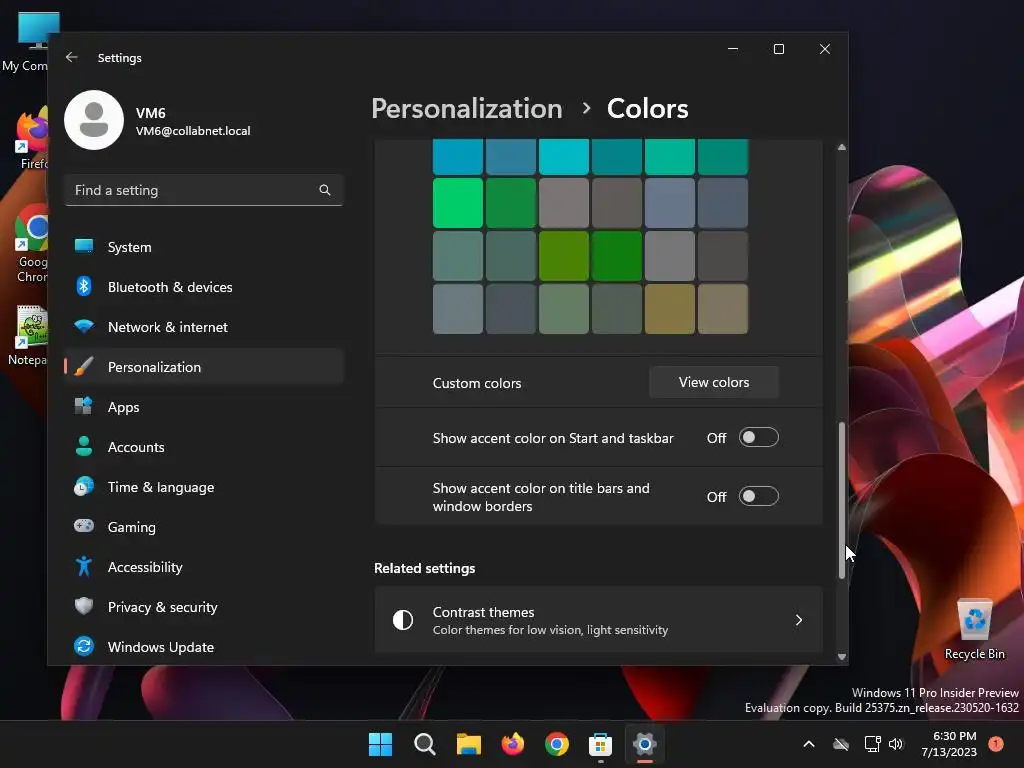Select the Recycle Bin desktop icon
Viewport: 1024px width, 768px height.
point(975,630)
